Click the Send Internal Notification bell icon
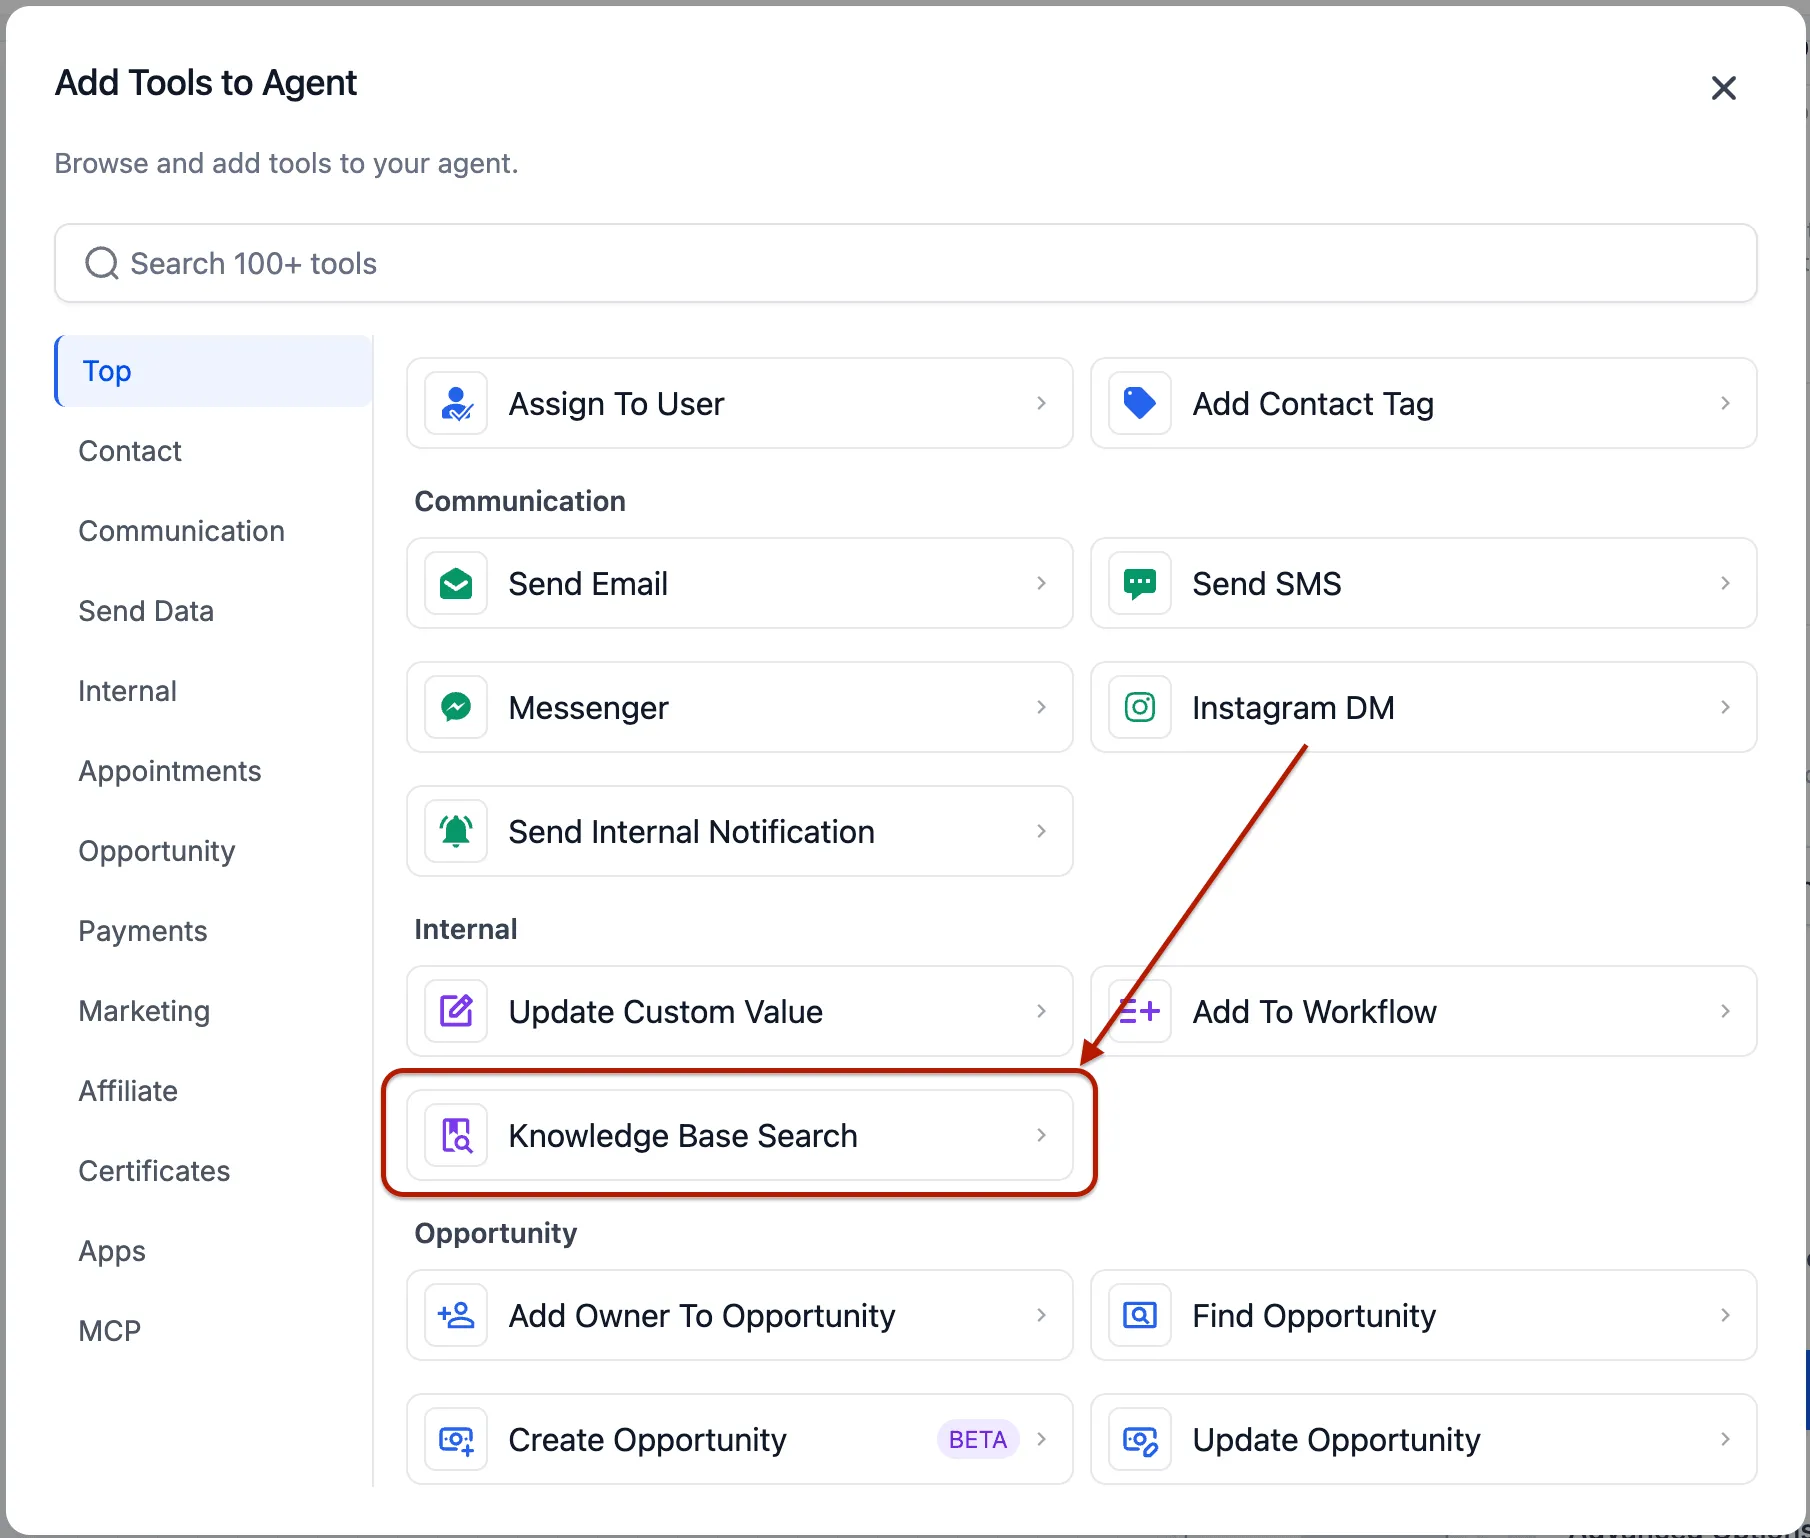The width and height of the screenshot is (1810, 1538). click(x=456, y=832)
